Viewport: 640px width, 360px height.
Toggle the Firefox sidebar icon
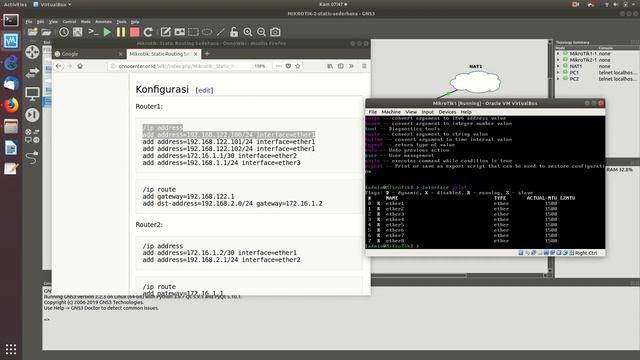tap(340, 66)
